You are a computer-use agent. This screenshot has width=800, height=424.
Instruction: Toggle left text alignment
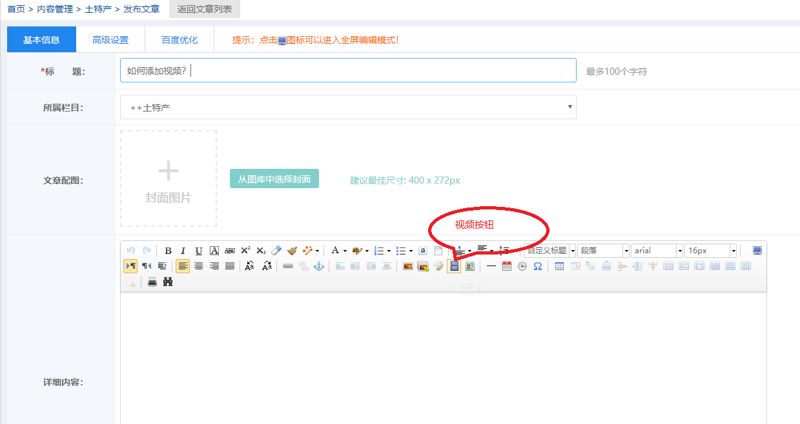(183, 267)
